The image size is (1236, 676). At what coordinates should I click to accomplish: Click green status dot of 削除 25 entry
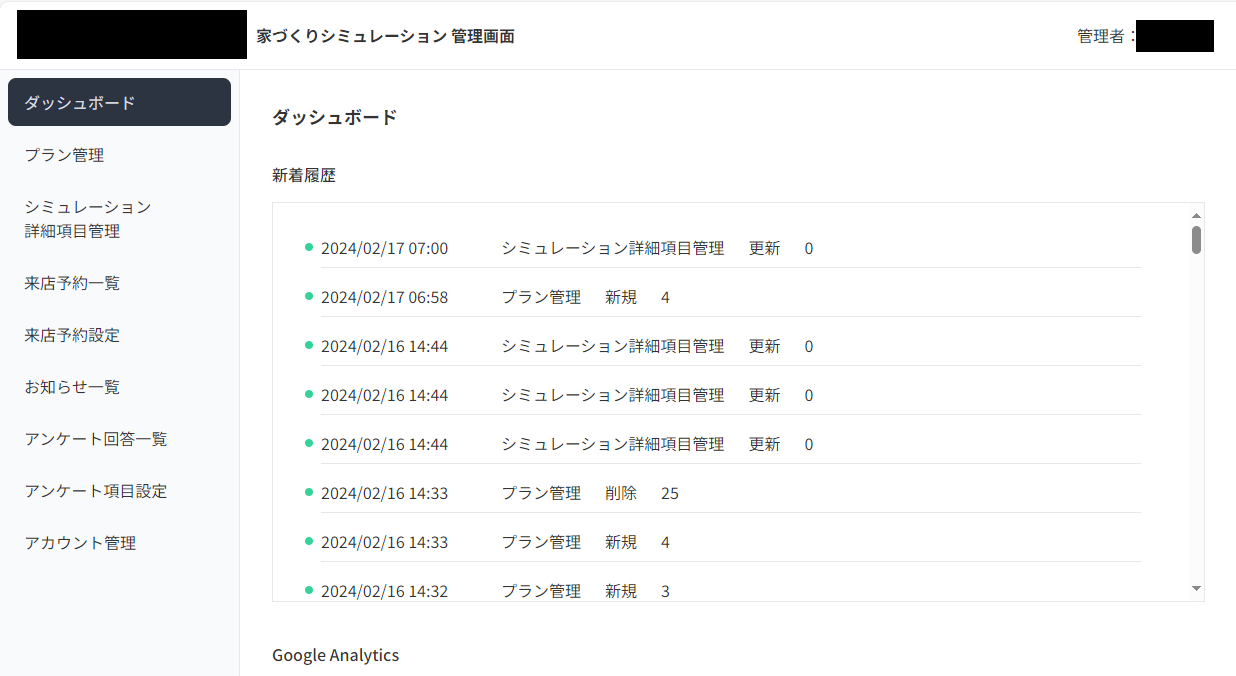(309, 492)
